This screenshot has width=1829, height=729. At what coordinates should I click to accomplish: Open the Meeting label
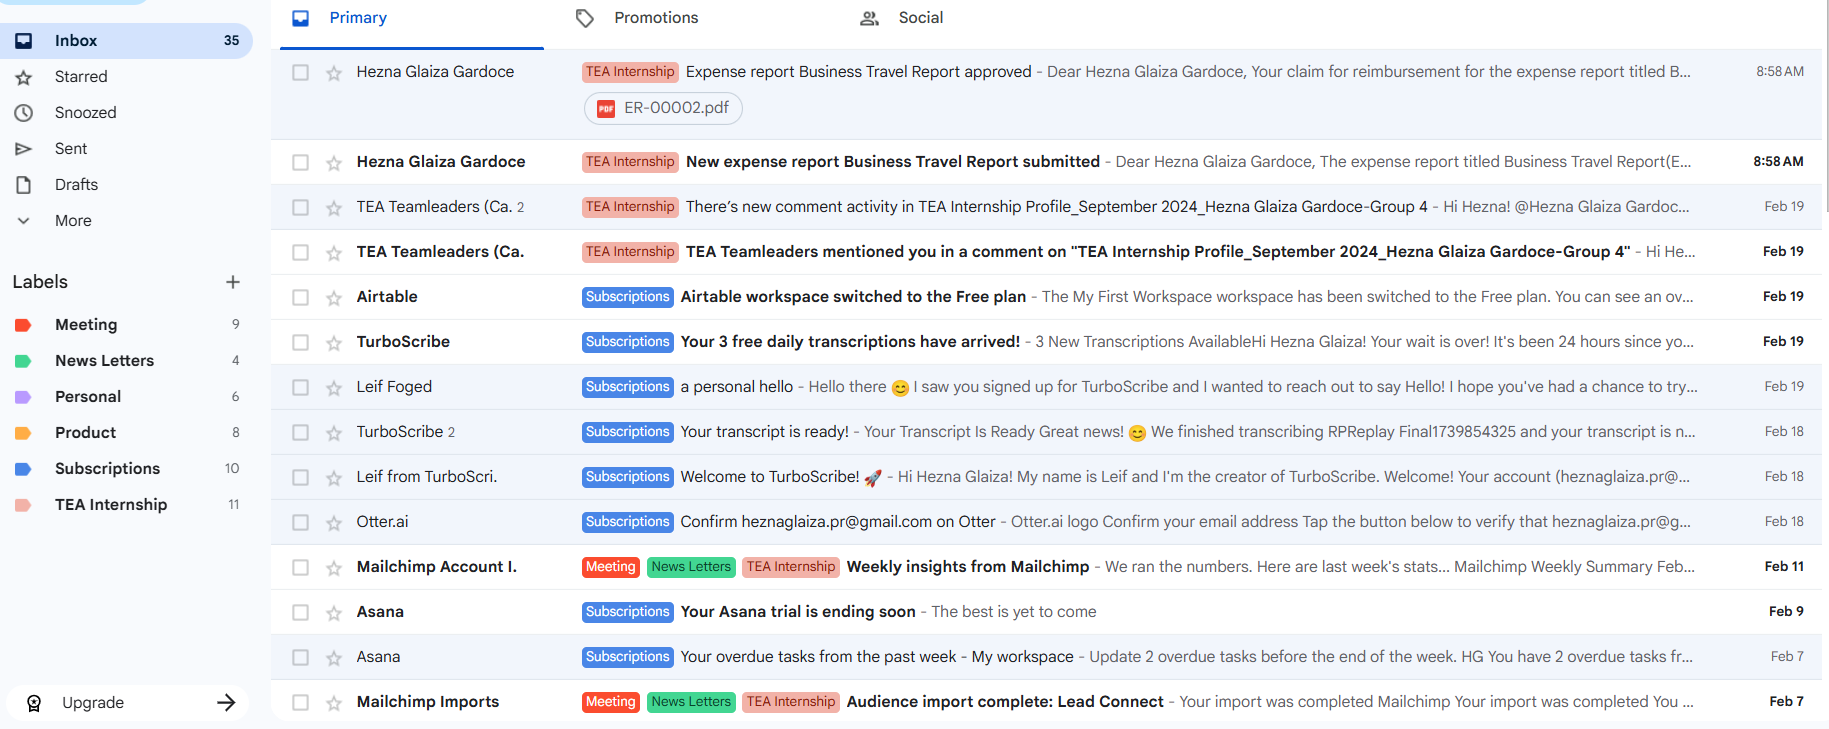(x=126, y=325)
